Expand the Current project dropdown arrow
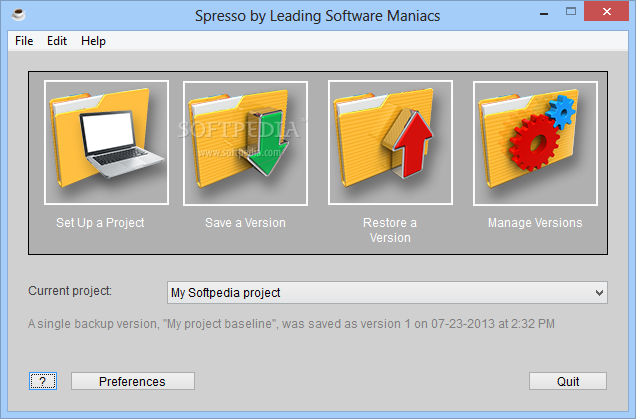 pyautogui.click(x=599, y=292)
